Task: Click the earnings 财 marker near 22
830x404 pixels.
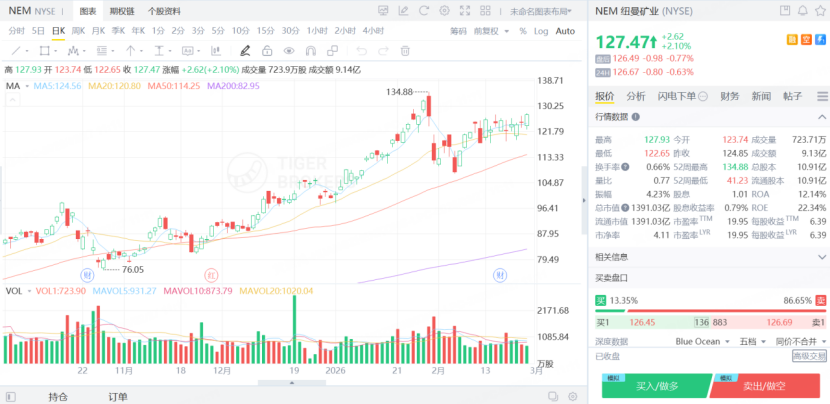Action: (86, 275)
